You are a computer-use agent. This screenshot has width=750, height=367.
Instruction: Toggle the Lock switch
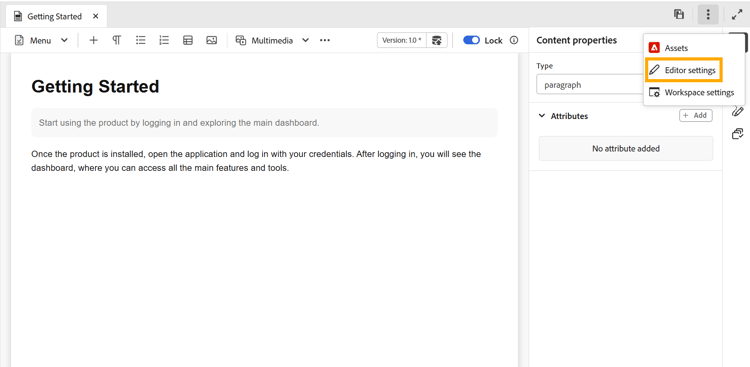tap(471, 40)
